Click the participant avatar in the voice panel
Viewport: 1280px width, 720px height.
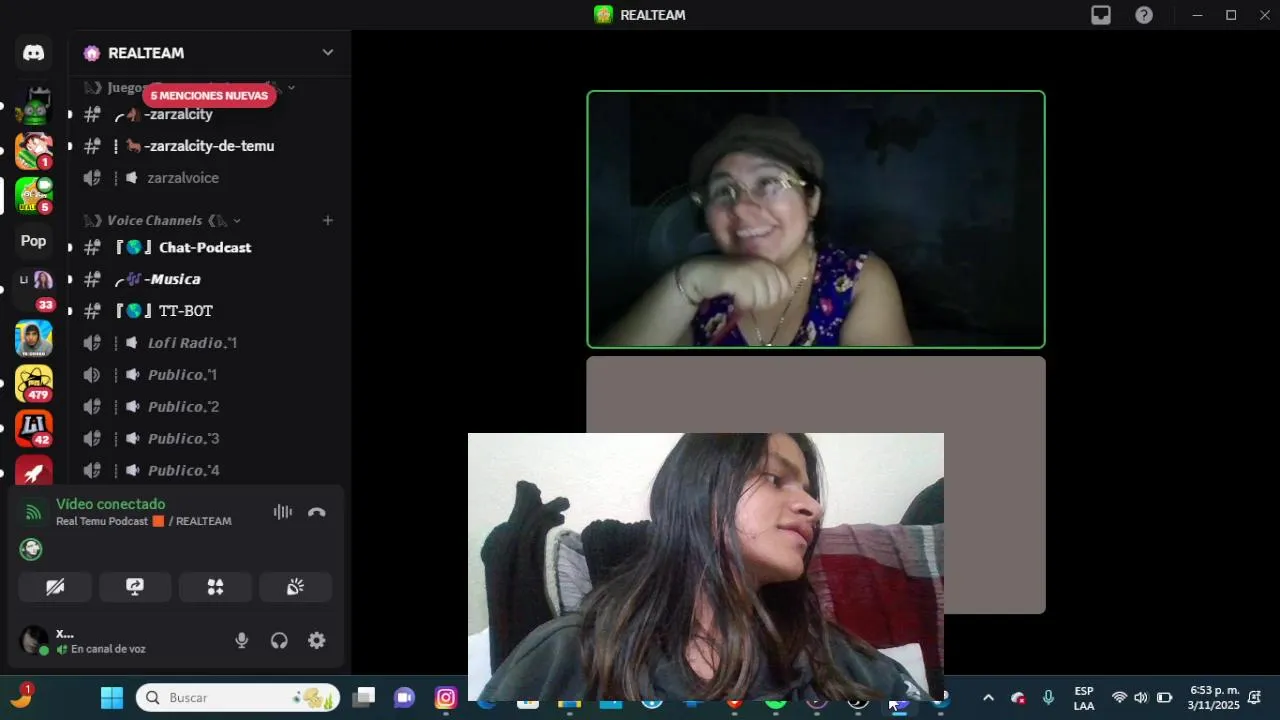click(31, 549)
